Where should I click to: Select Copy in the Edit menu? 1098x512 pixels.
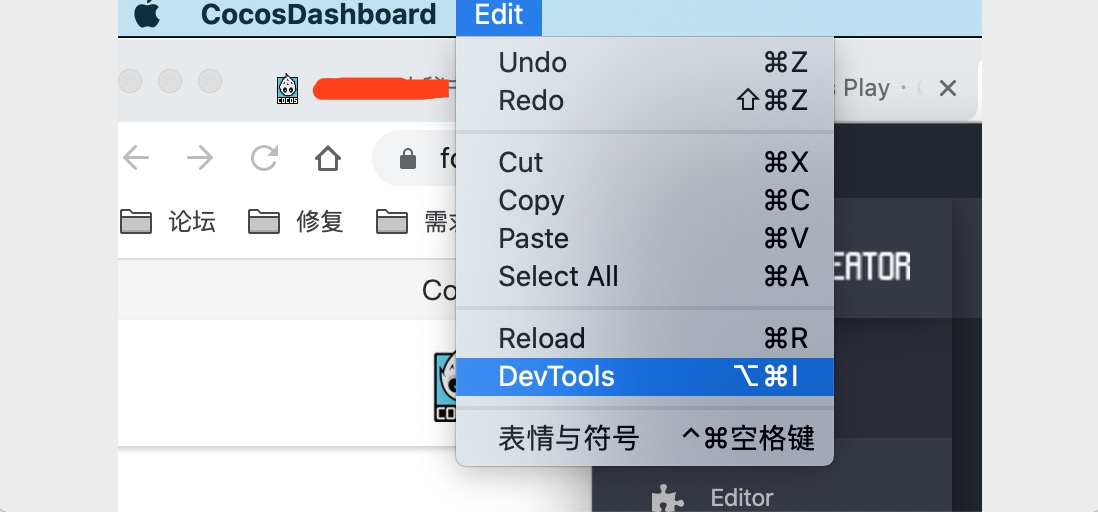[x=645, y=201]
